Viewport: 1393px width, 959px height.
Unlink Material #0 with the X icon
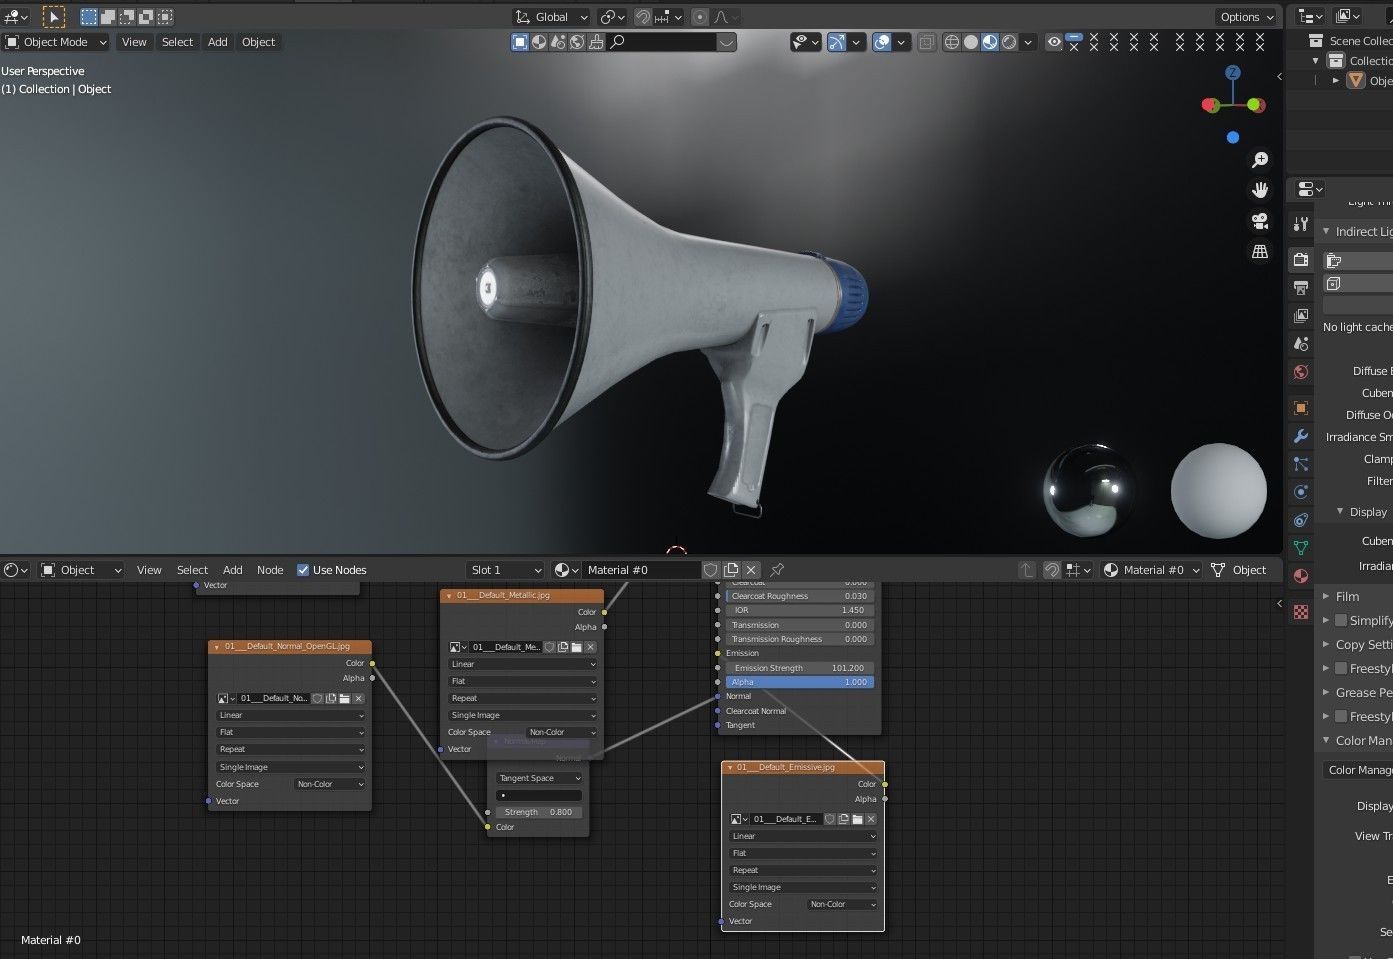(x=751, y=570)
